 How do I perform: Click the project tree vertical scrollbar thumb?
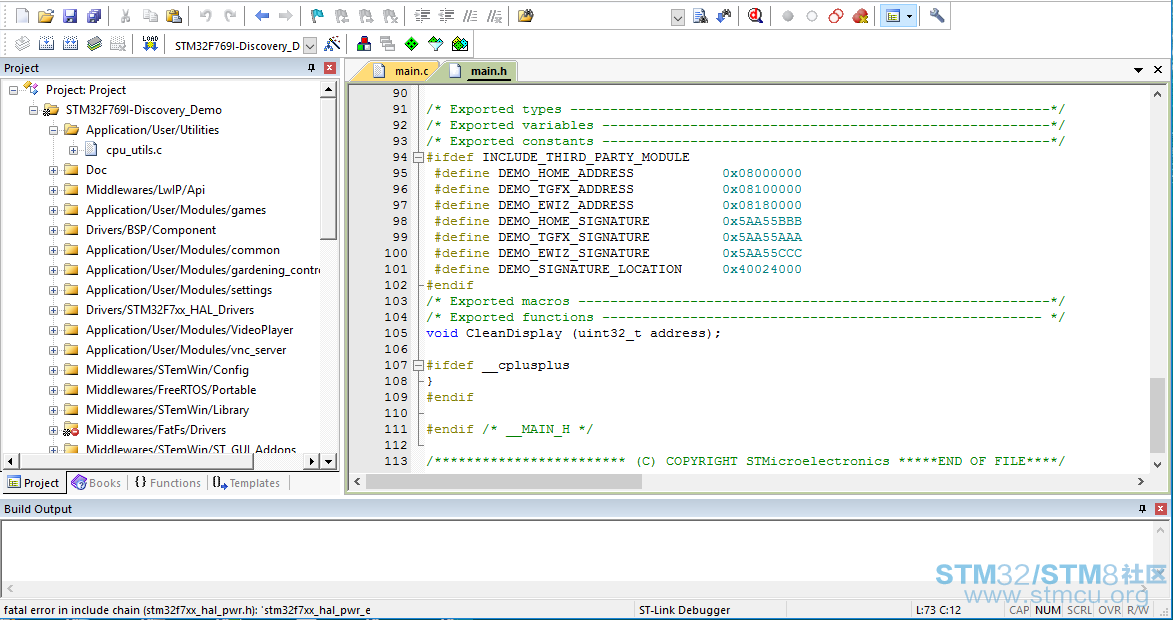pyautogui.click(x=328, y=169)
